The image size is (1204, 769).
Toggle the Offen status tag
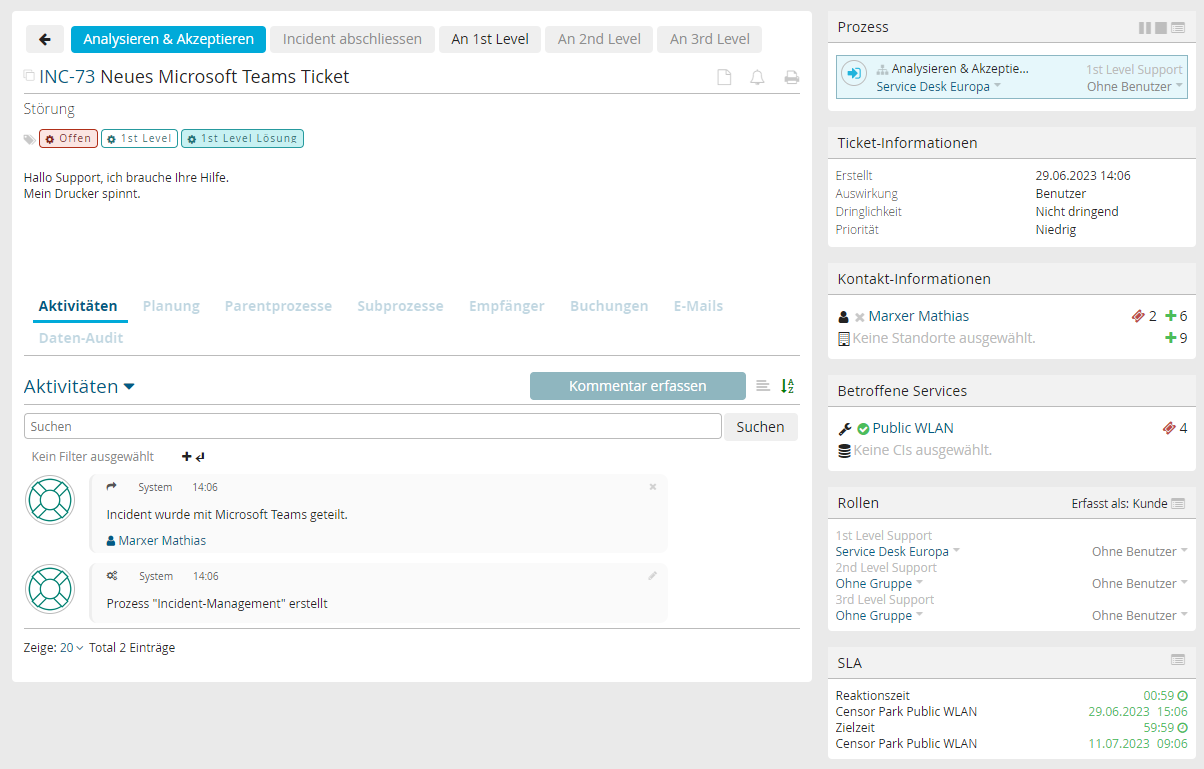[x=68, y=139]
